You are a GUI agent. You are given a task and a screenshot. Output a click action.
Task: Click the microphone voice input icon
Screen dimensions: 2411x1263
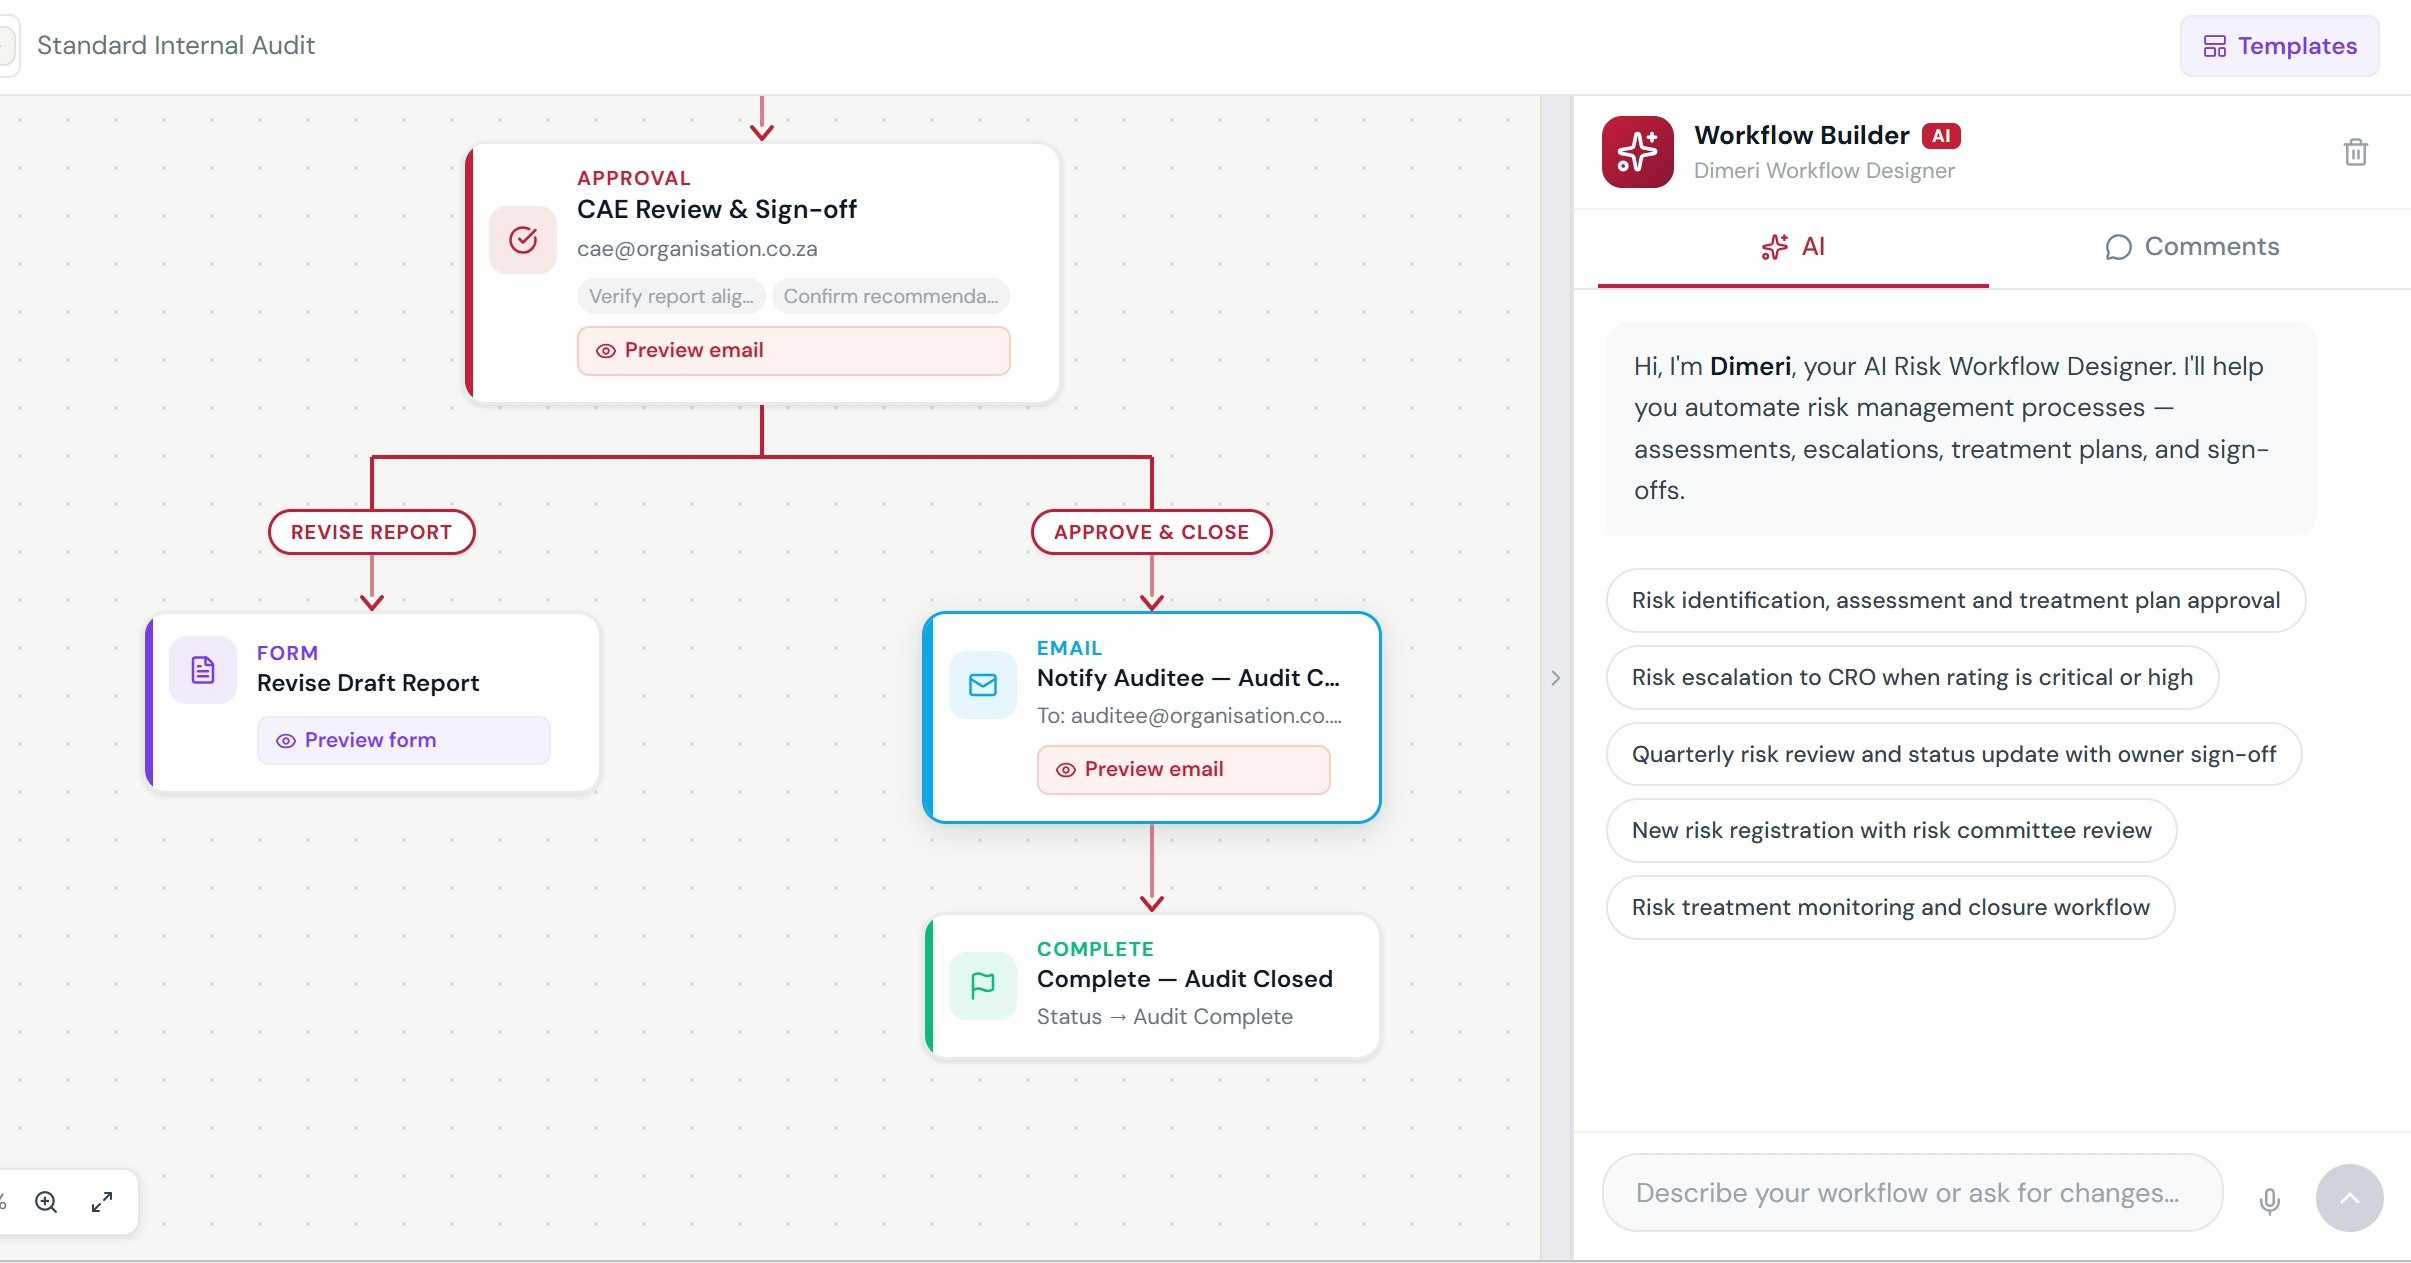tap(2269, 1200)
